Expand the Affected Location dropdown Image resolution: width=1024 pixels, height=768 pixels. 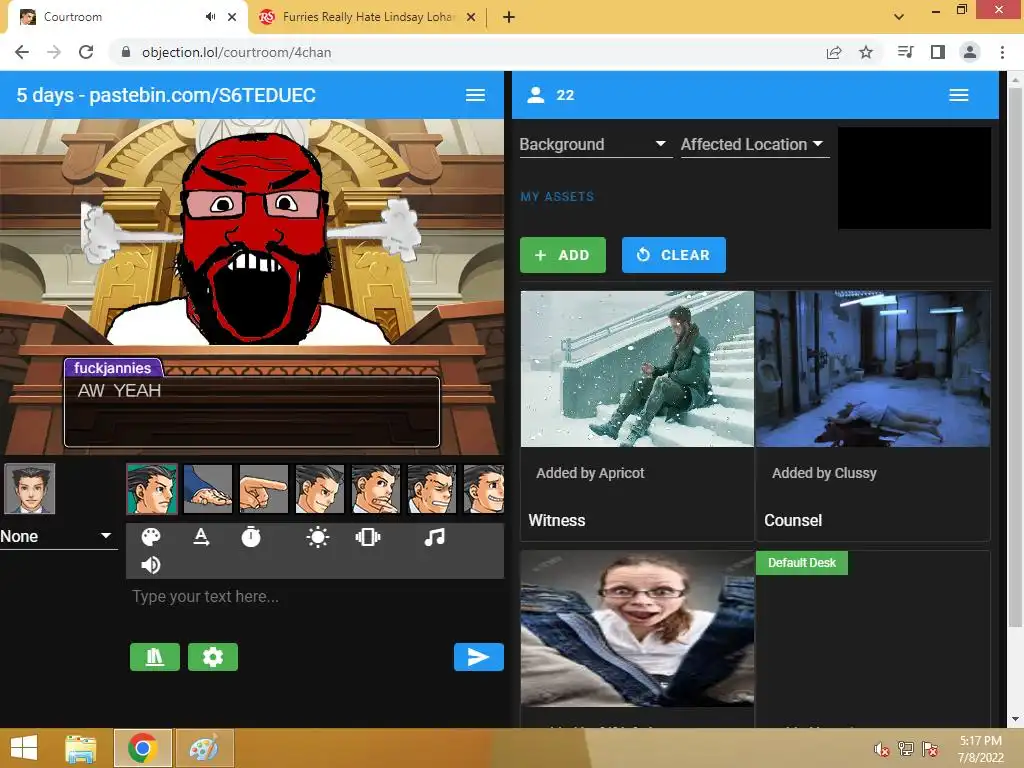[754, 144]
